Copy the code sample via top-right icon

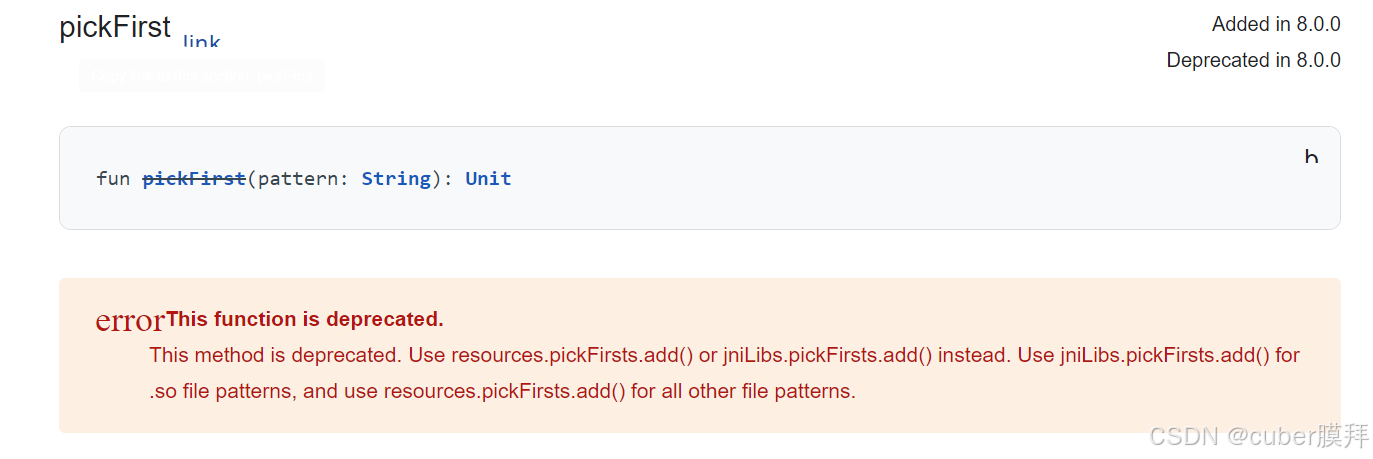click(x=1311, y=156)
